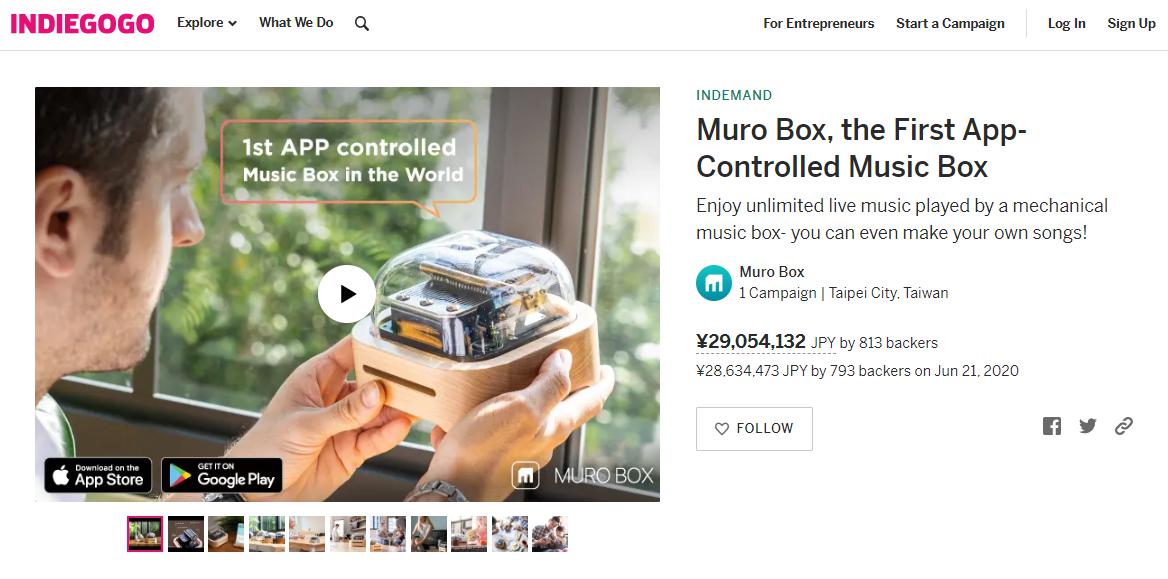Open For Entrepreneurs menu item
The height and width of the screenshot is (579, 1168).
(819, 24)
